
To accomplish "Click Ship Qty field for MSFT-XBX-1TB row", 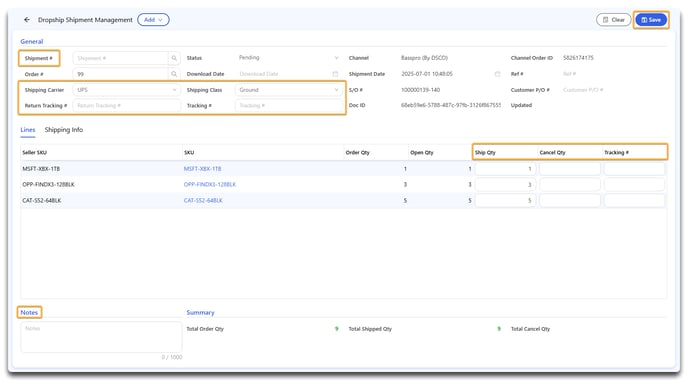I will click(x=505, y=169).
